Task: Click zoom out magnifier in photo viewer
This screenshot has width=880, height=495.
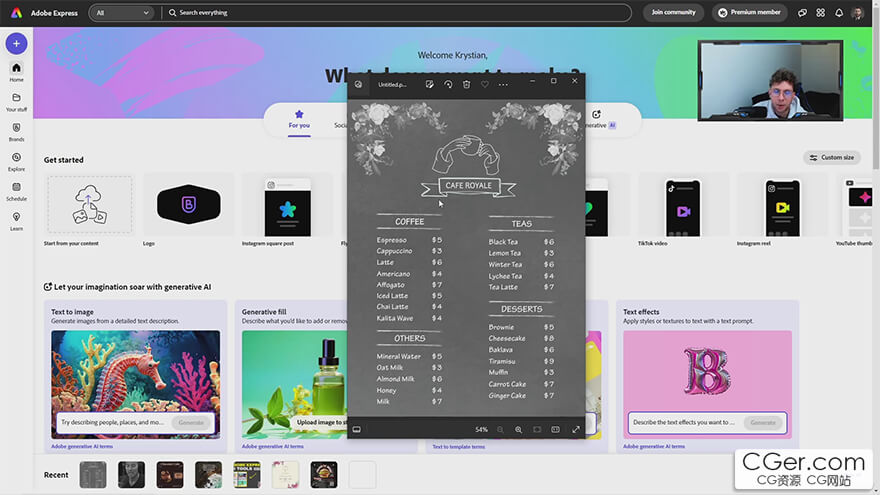Action: pyautogui.click(x=500, y=429)
